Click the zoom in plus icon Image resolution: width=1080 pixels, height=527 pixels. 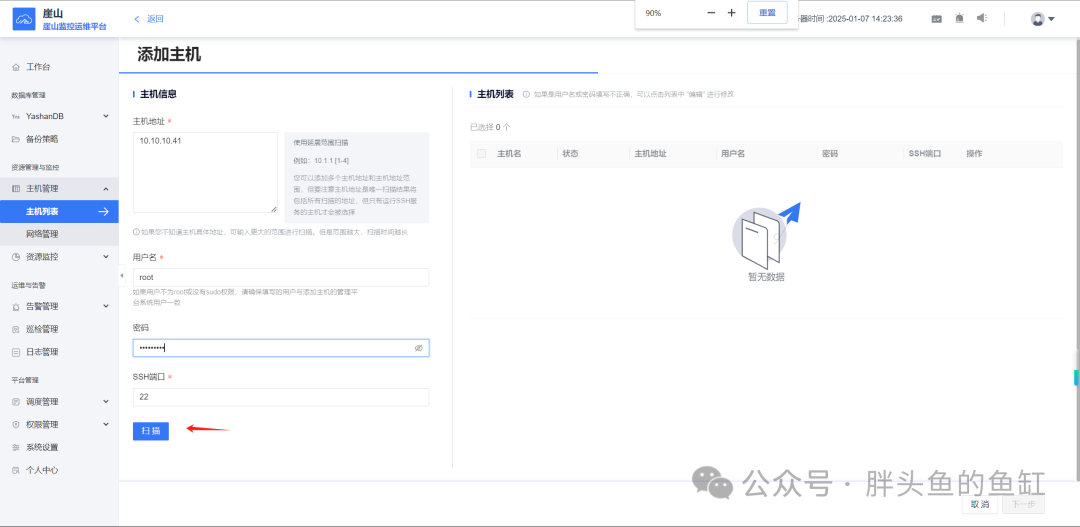pyautogui.click(x=731, y=13)
